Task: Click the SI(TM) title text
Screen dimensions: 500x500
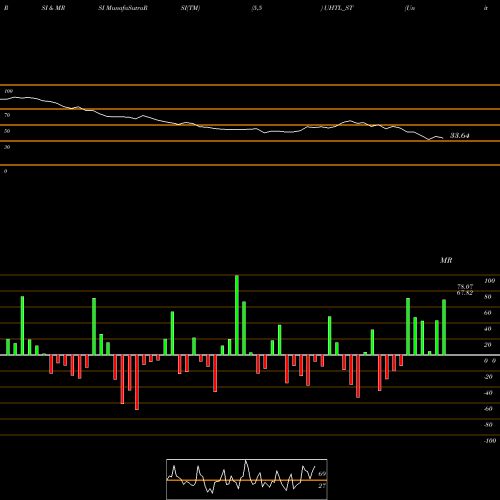Action: click(190, 8)
